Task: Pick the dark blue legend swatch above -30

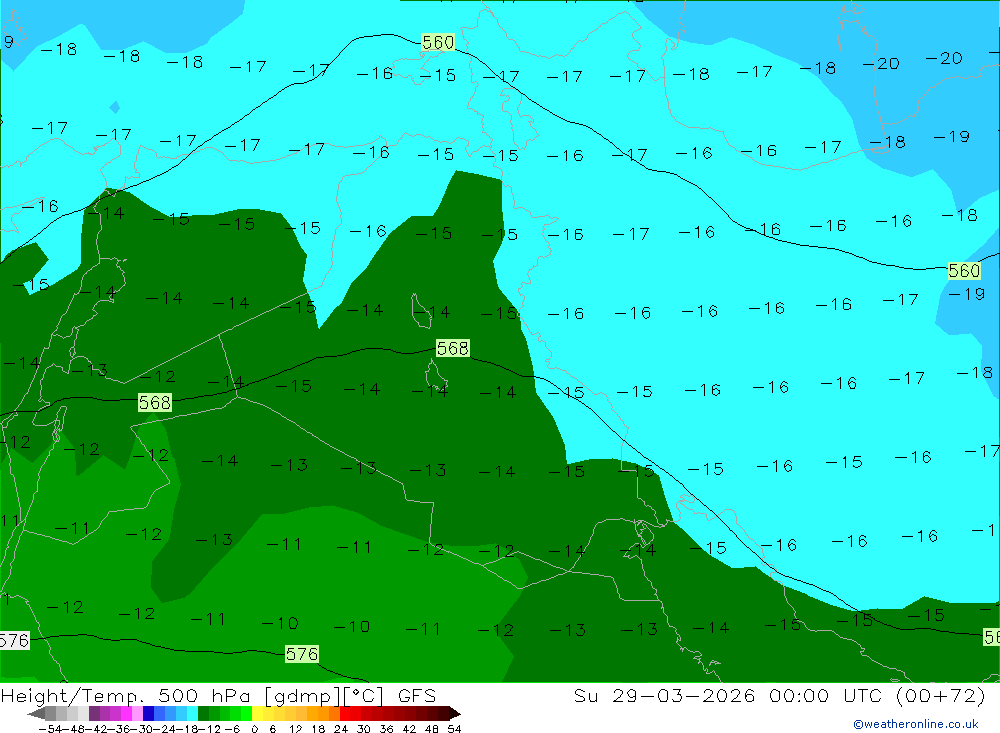Action: click(x=148, y=713)
